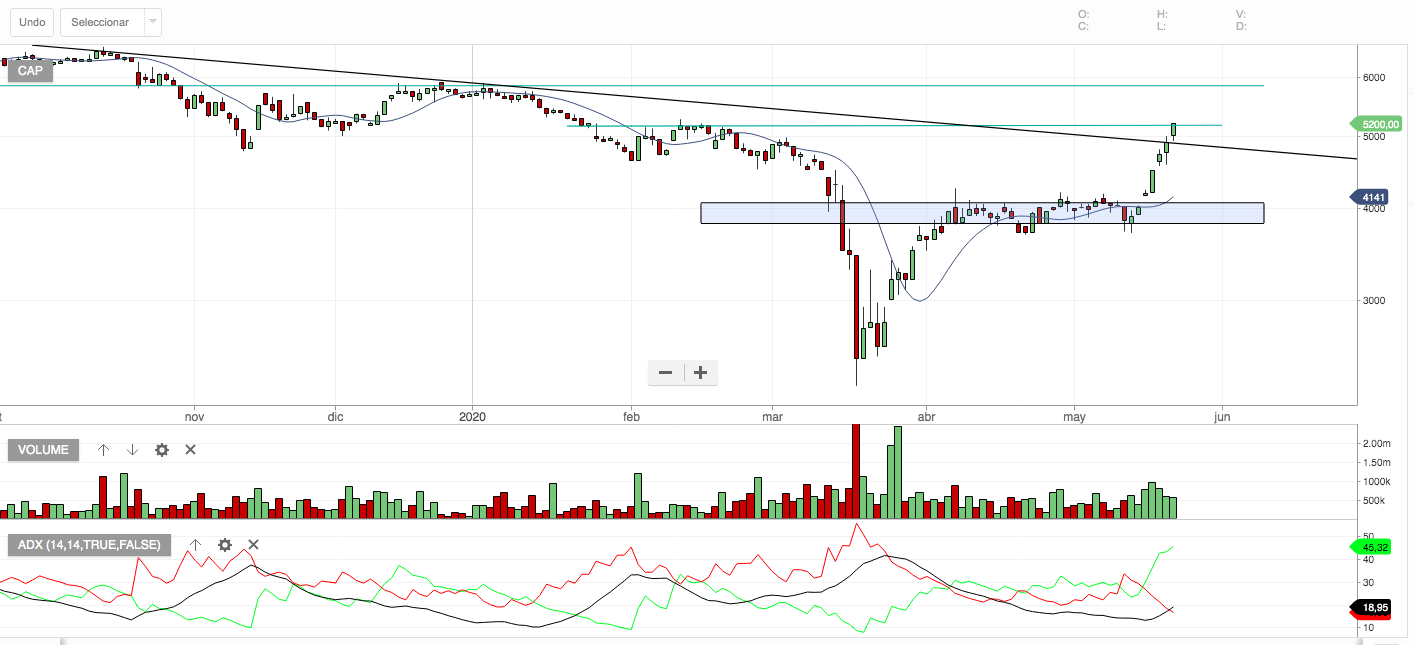Click the CAP symbol label
The image size is (1414, 645).
(x=30, y=71)
